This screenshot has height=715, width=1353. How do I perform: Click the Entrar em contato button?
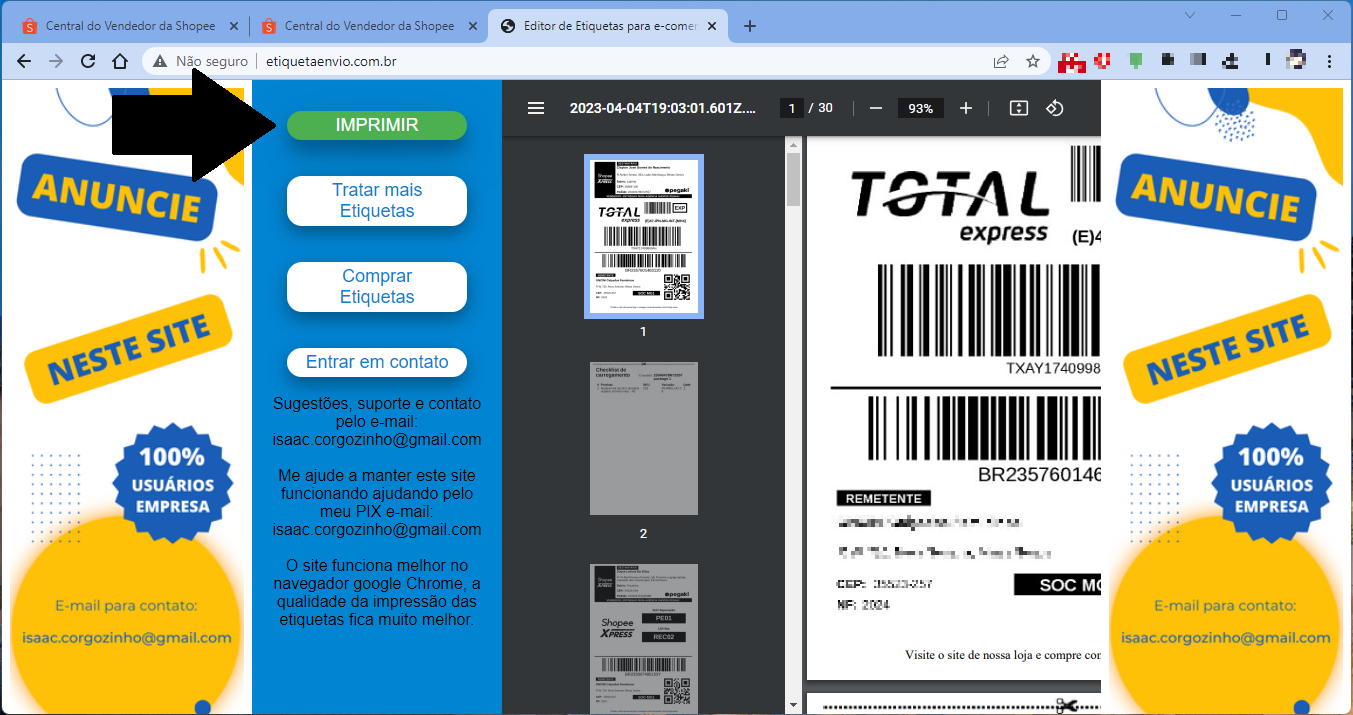point(377,362)
